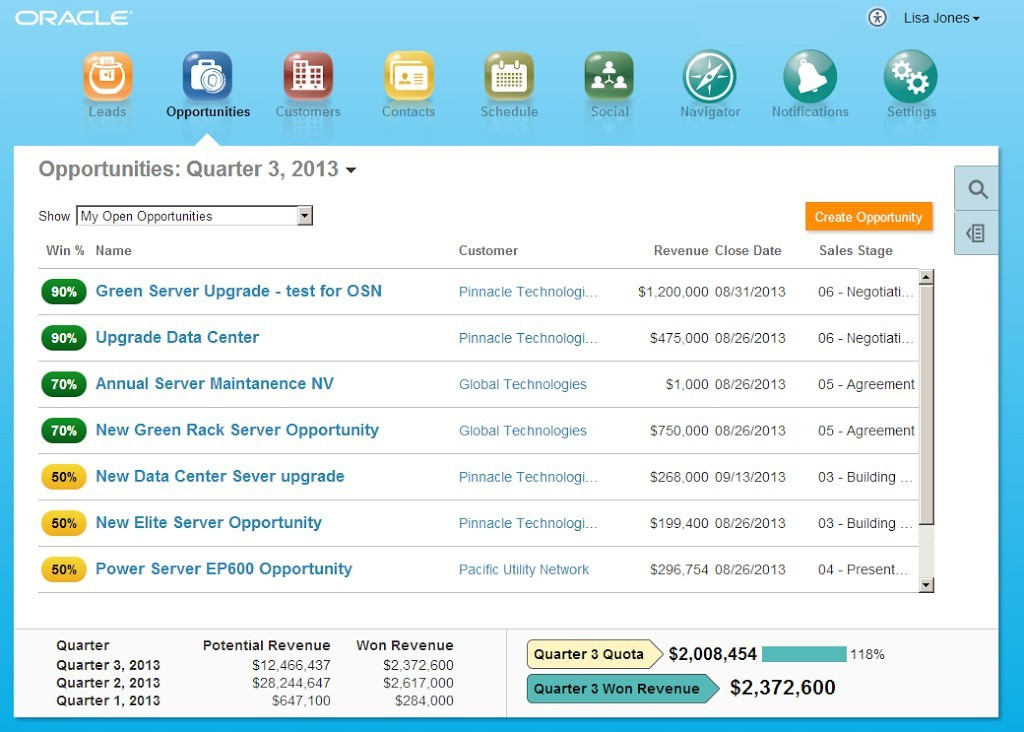
Task: Open the collapse panel side tab icon
Action: (x=977, y=233)
